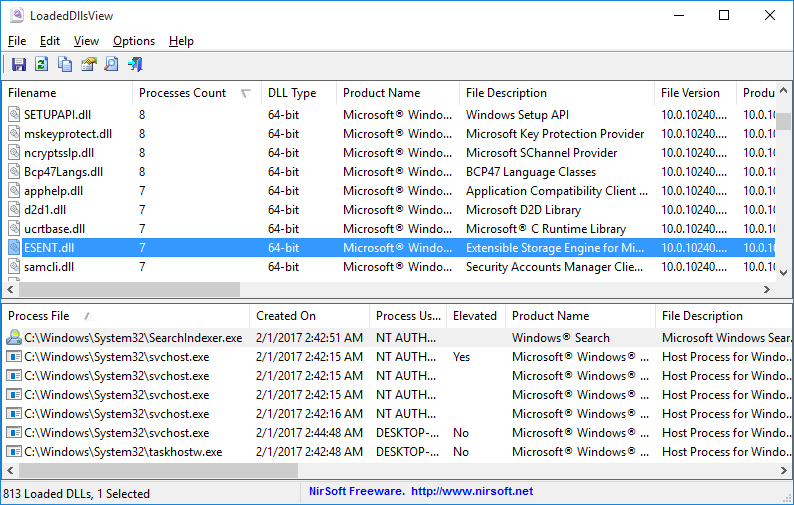The width and height of the screenshot is (794, 505).
Task: Open the File menu
Action: tap(17, 41)
